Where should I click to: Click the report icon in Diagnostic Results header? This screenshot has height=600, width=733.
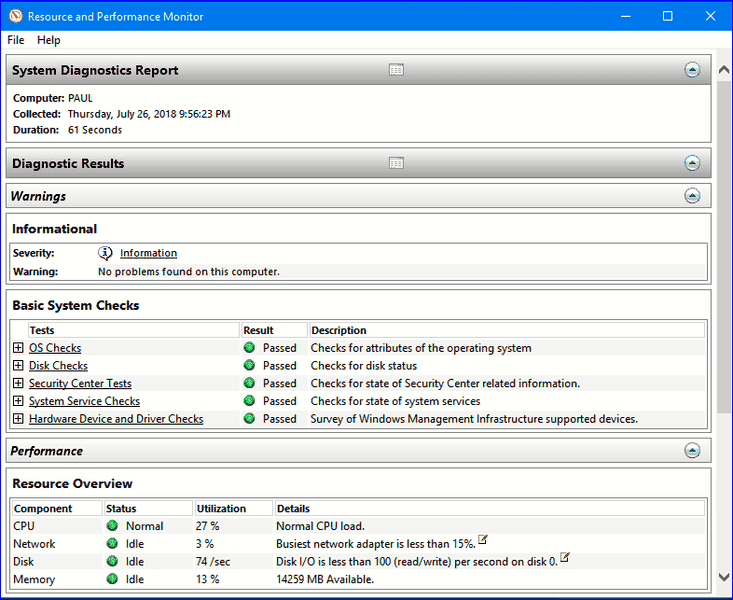point(396,163)
